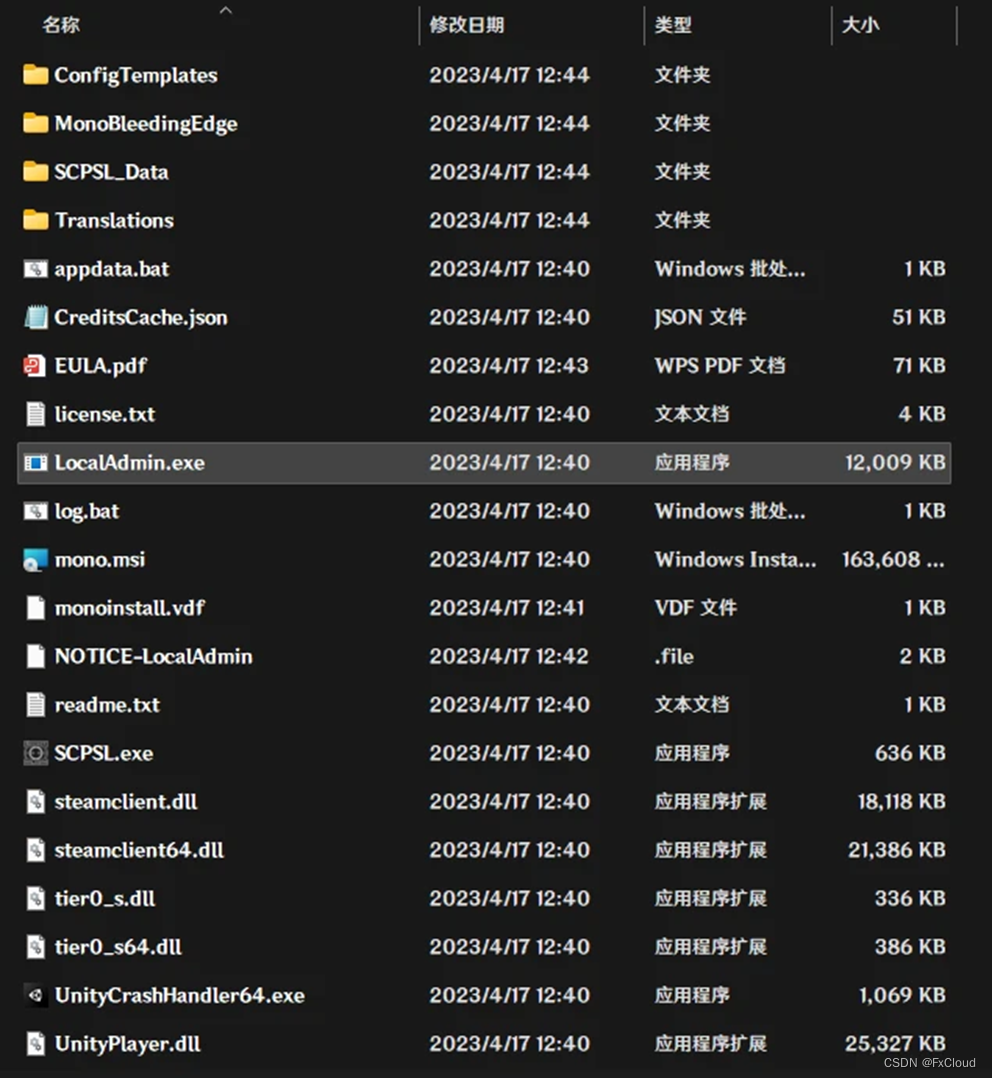This screenshot has height=1078, width=992.
Task: Select the EULA.pdf file name
Action: 100,366
